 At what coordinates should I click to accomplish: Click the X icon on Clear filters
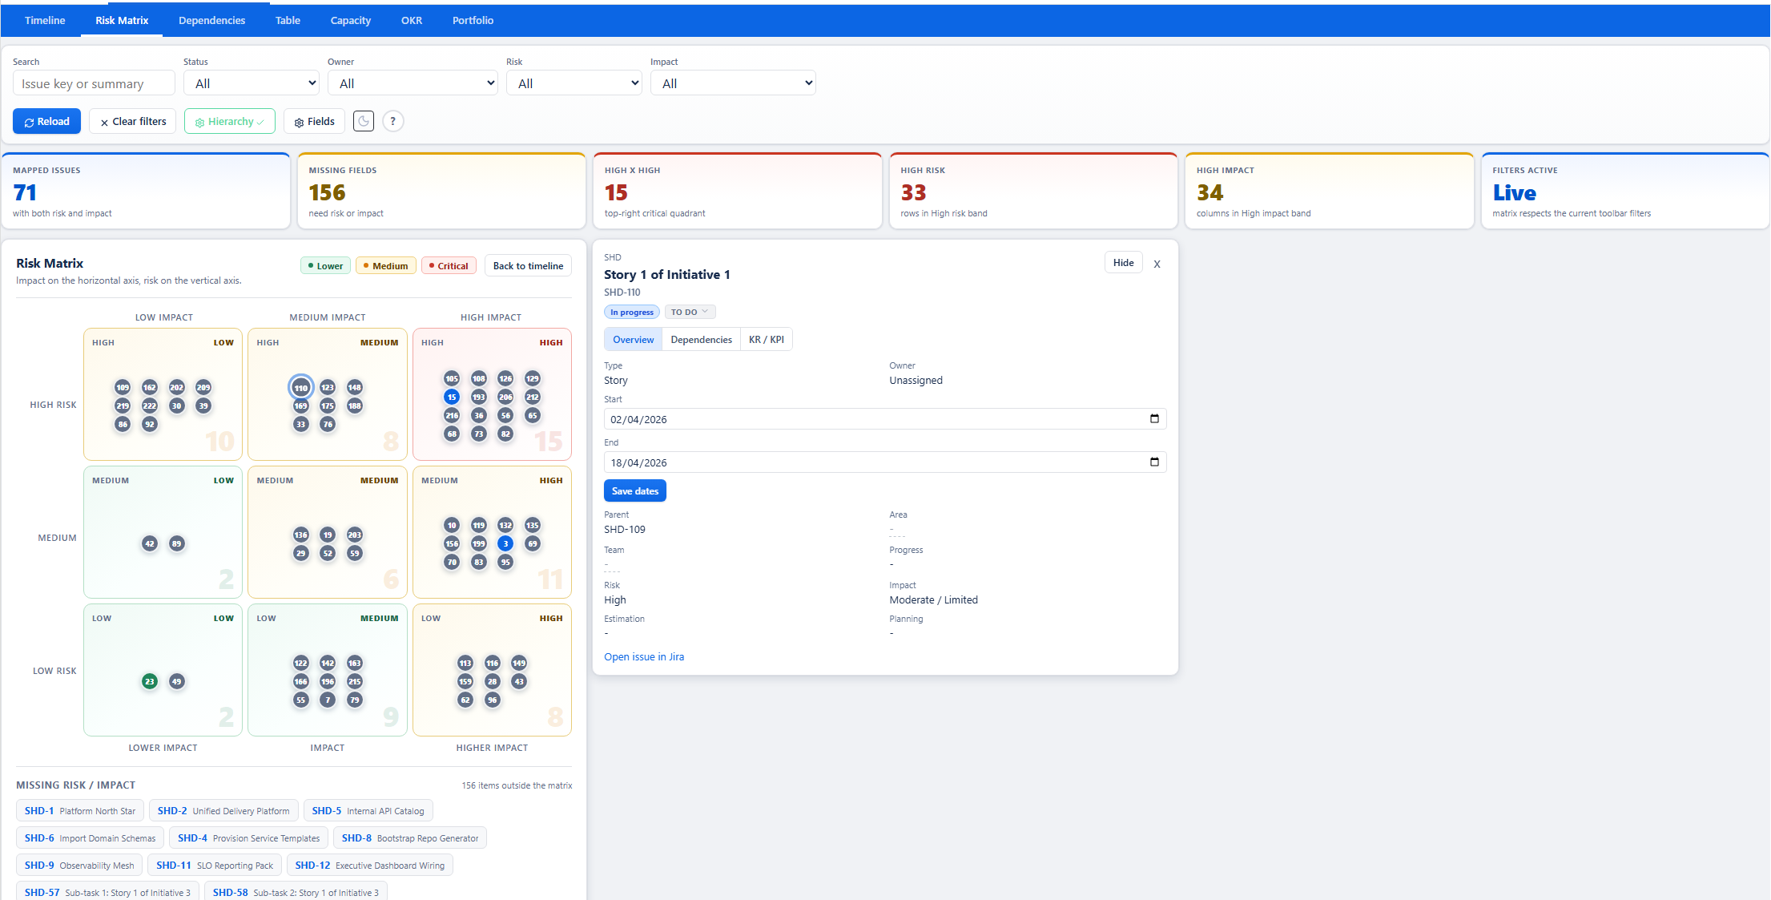click(104, 121)
